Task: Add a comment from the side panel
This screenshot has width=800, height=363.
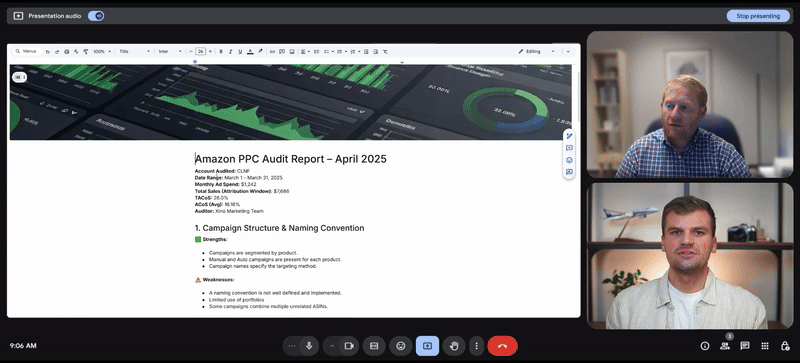Action: (x=569, y=148)
